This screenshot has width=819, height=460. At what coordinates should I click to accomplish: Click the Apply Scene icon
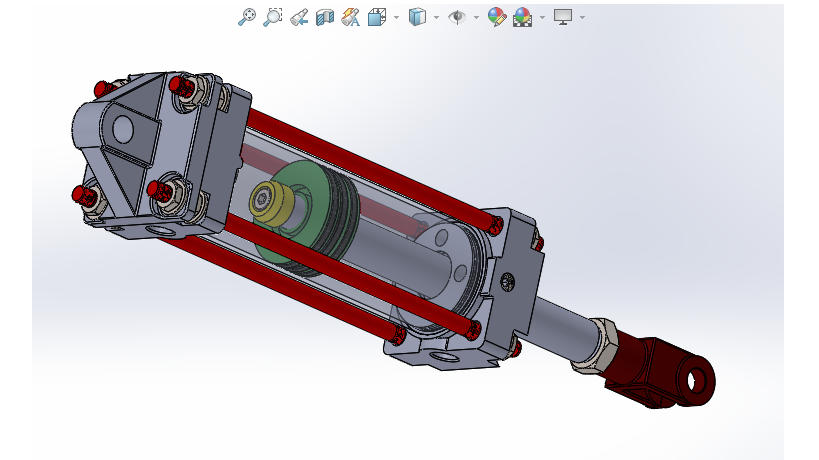point(522,17)
